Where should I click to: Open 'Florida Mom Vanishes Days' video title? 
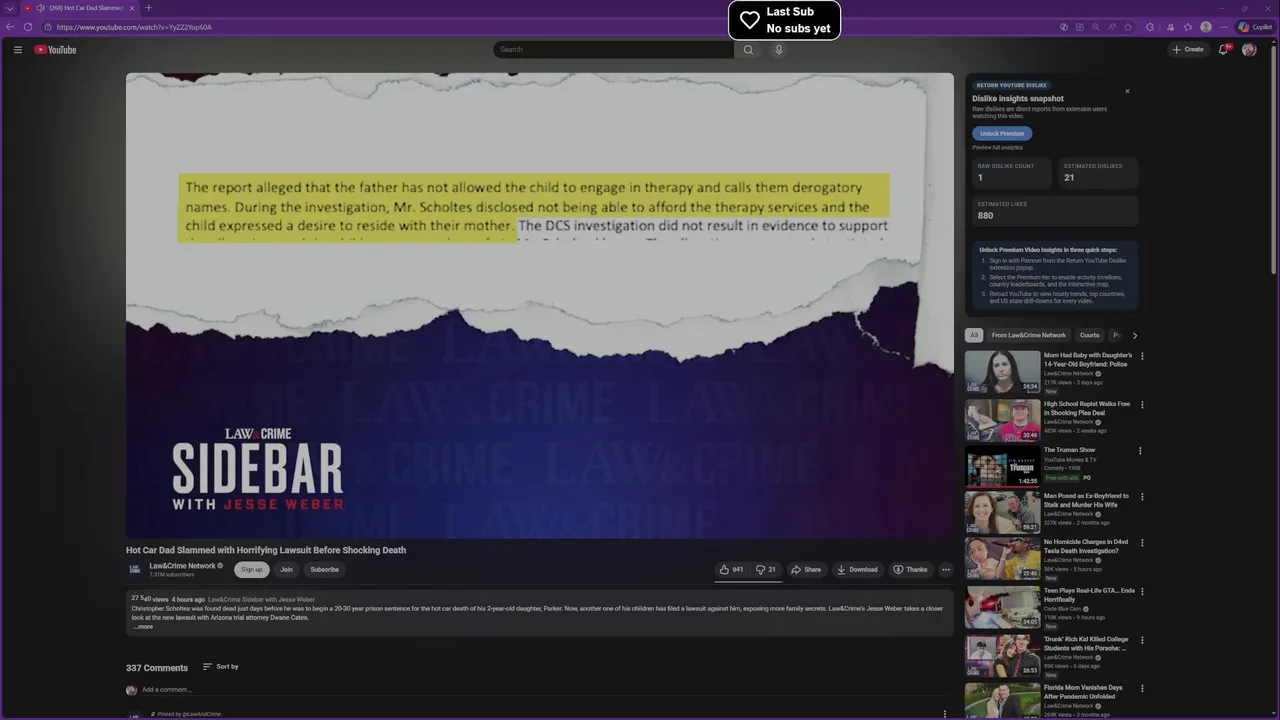pos(1083,692)
